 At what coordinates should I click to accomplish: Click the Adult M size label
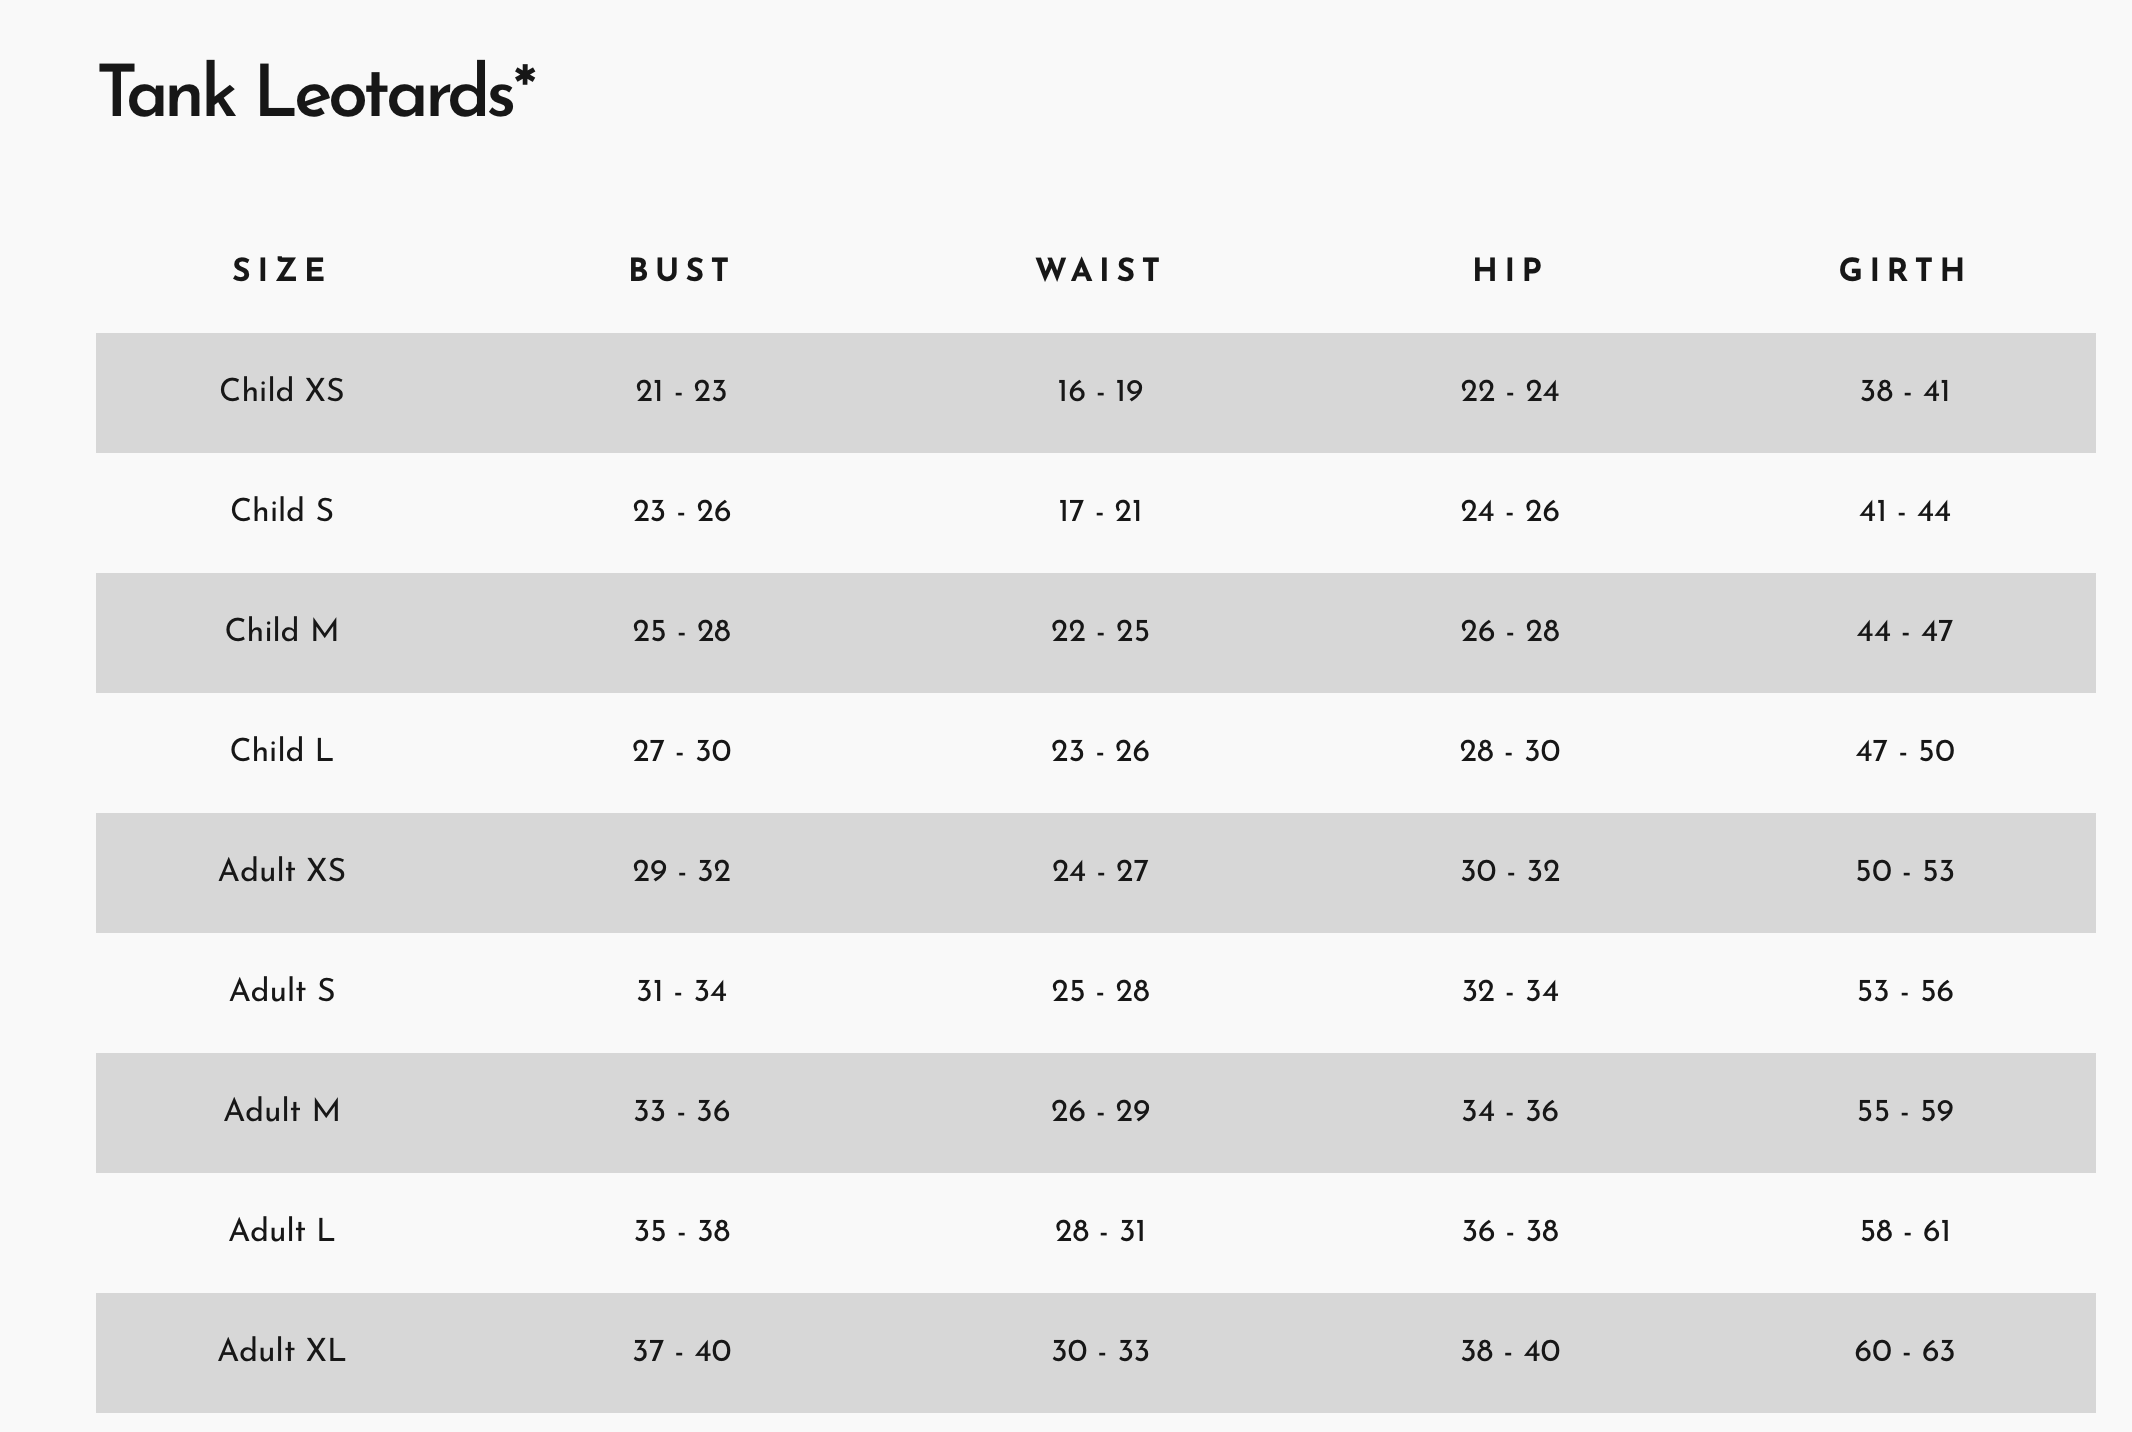[x=282, y=1110]
